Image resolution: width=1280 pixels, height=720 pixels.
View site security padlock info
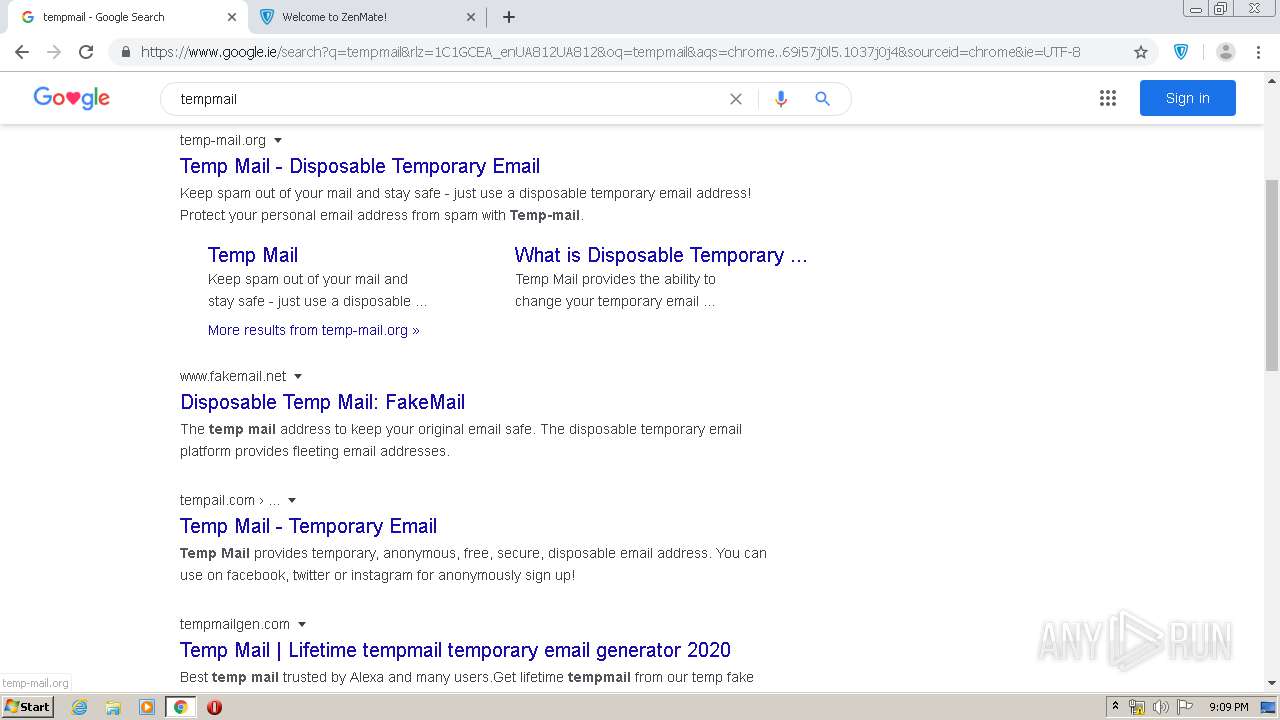pos(125,52)
